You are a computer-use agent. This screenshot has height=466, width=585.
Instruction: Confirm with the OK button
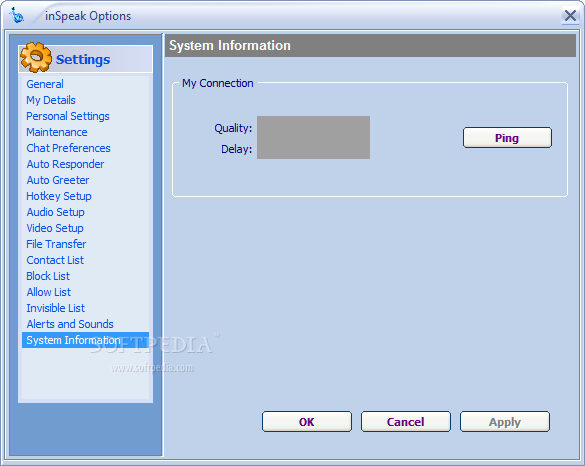[x=307, y=422]
